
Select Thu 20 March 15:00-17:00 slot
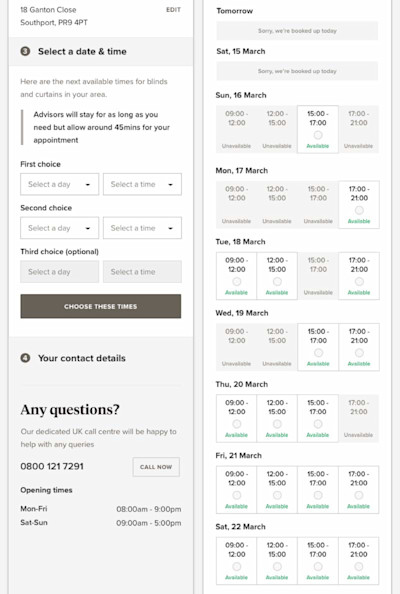(318, 418)
